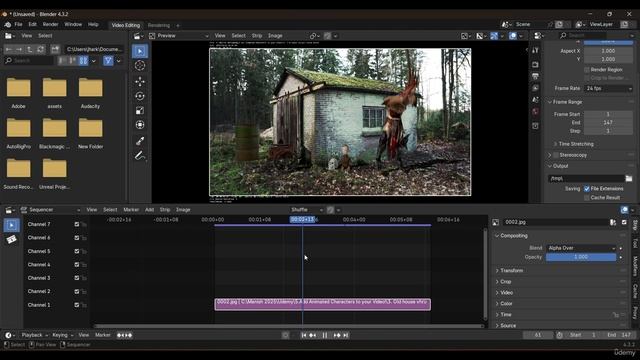
Task: Open the Shuffle overlap mode dropdown
Action: point(306,210)
